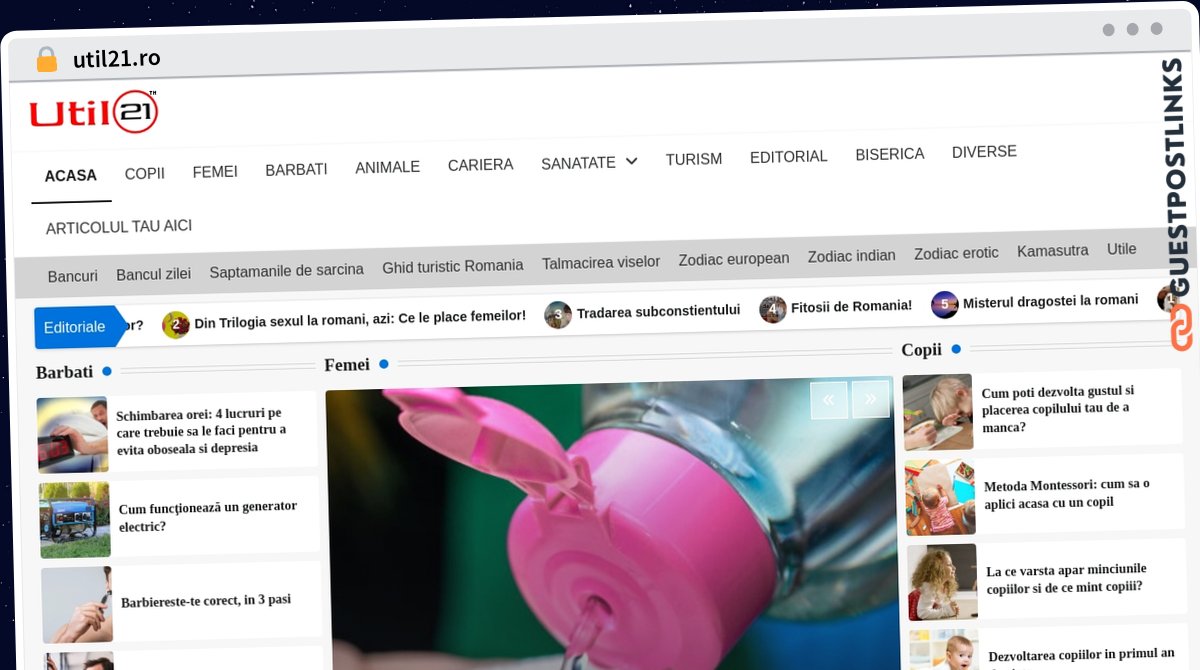Open 'Misterul dragostei la romani' editorial
The width and height of the screenshot is (1200, 670).
(x=1051, y=300)
